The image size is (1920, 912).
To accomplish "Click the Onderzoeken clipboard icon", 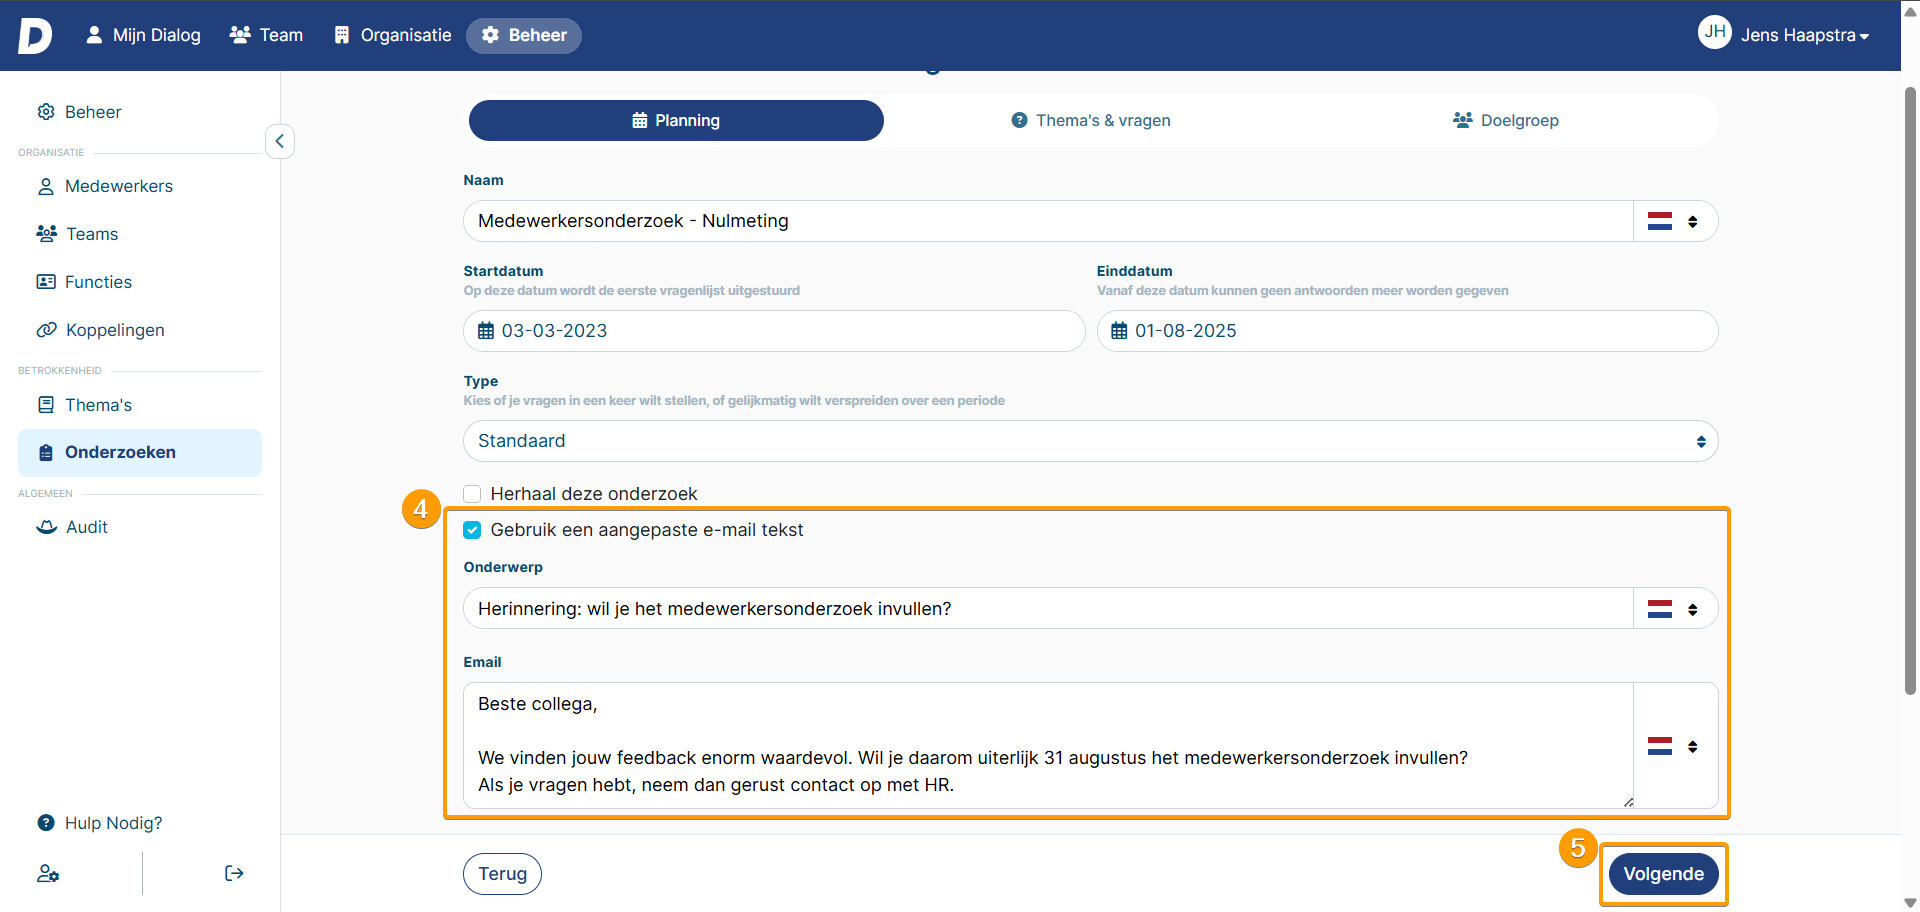I will click(x=46, y=453).
